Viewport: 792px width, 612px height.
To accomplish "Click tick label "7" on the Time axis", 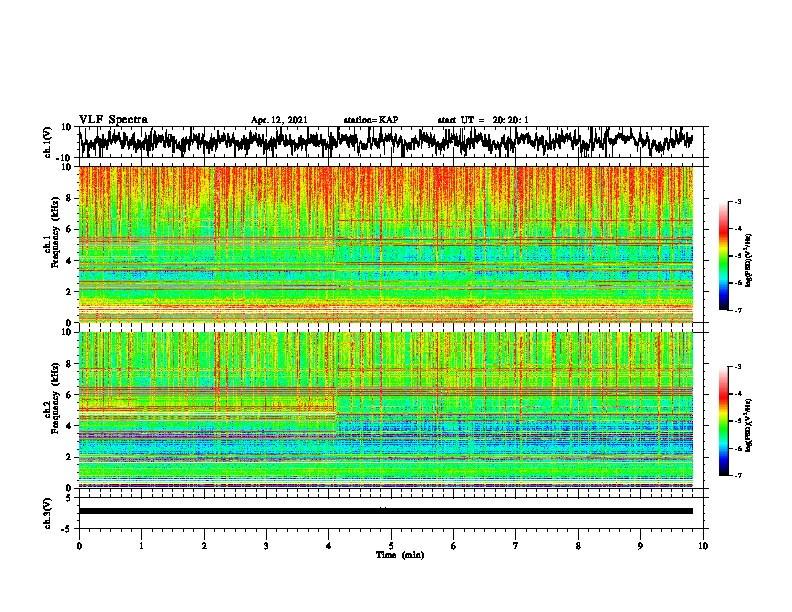I will 516,546.
